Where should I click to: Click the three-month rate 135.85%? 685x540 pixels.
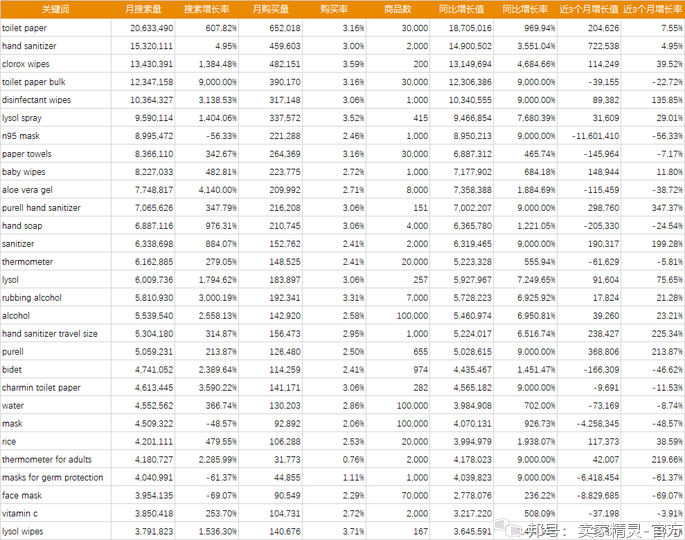(667, 100)
